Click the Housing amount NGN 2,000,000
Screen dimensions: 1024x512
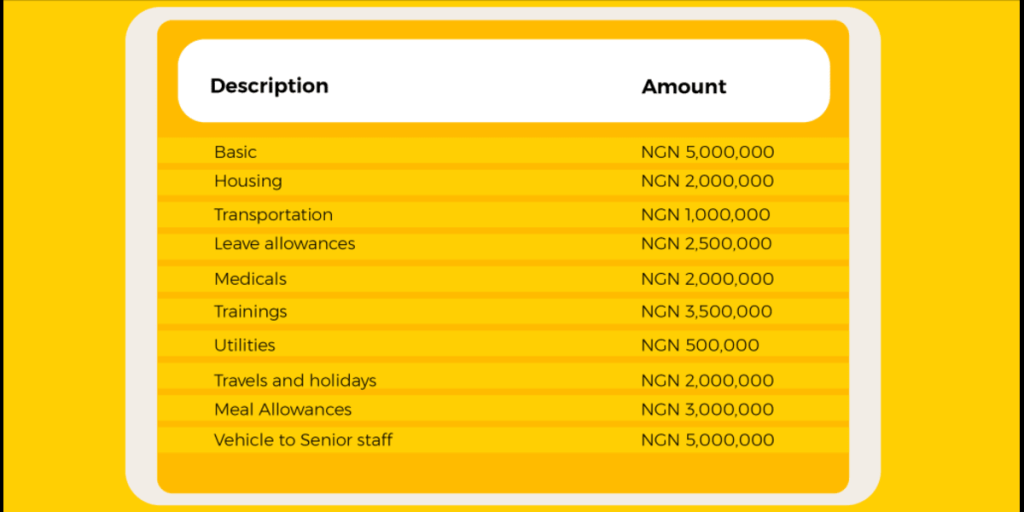[707, 181]
